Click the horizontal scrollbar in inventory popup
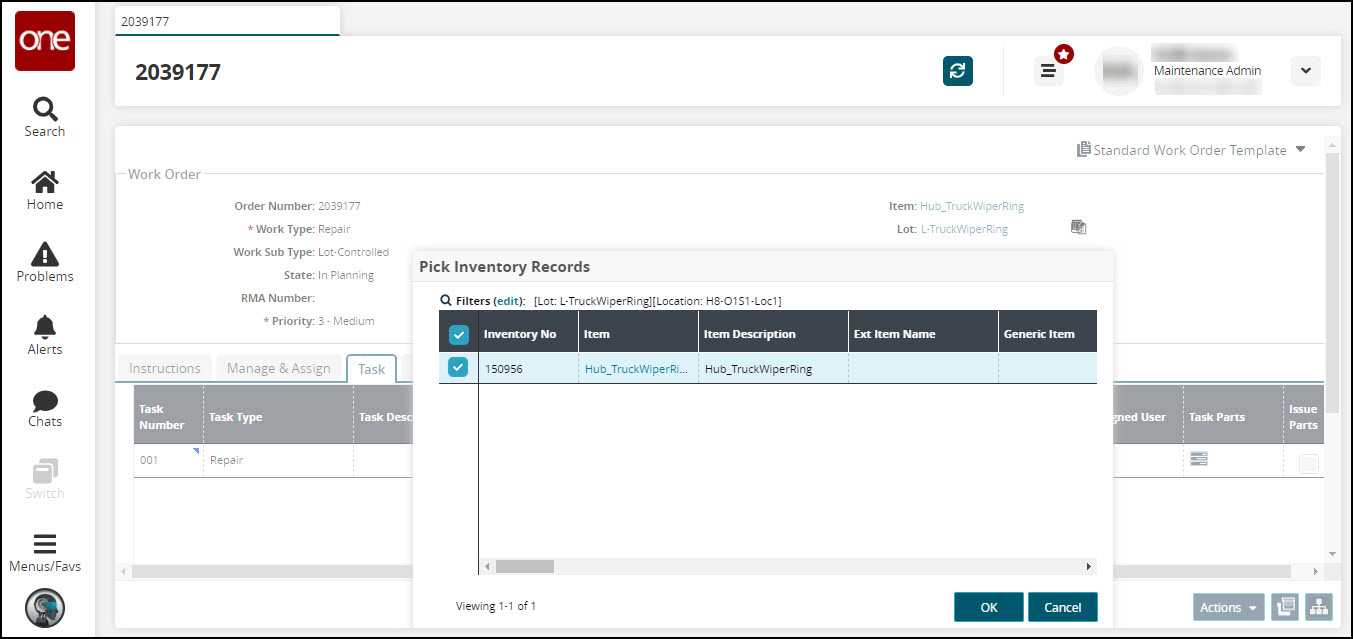The image size is (1353, 639). [x=524, y=566]
